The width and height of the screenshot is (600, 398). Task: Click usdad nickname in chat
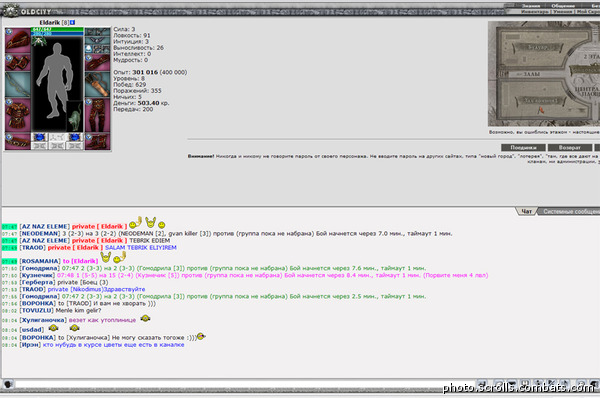(31, 329)
